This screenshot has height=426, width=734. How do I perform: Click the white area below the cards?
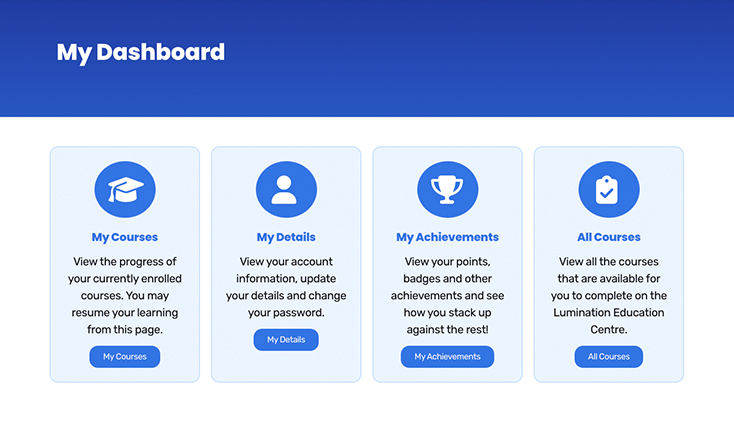tap(367, 405)
